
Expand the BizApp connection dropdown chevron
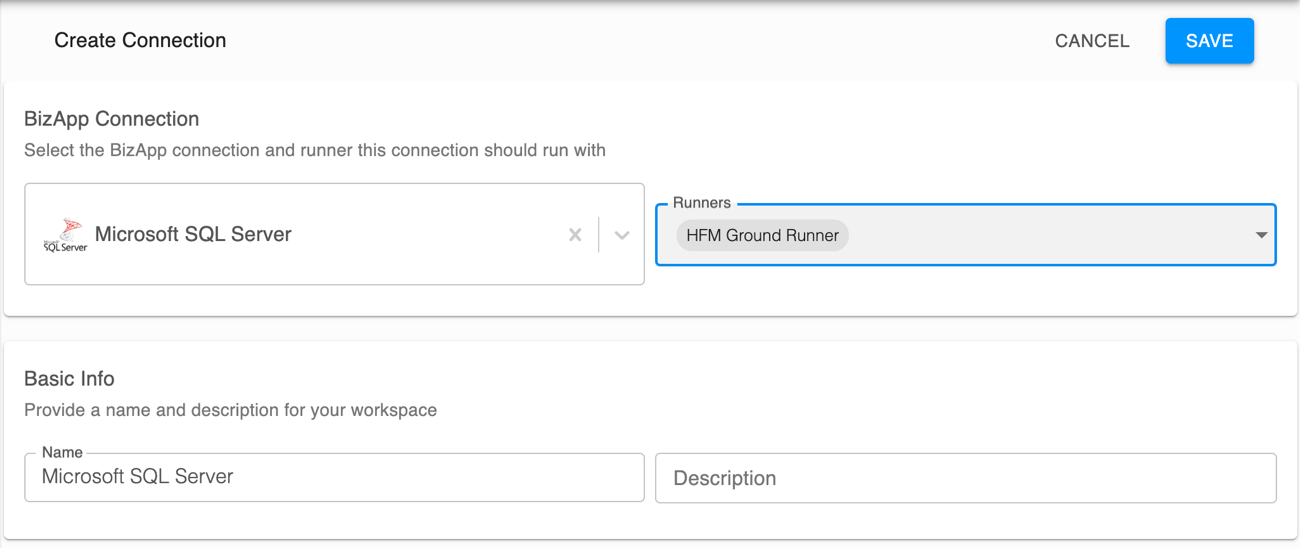pos(622,235)
